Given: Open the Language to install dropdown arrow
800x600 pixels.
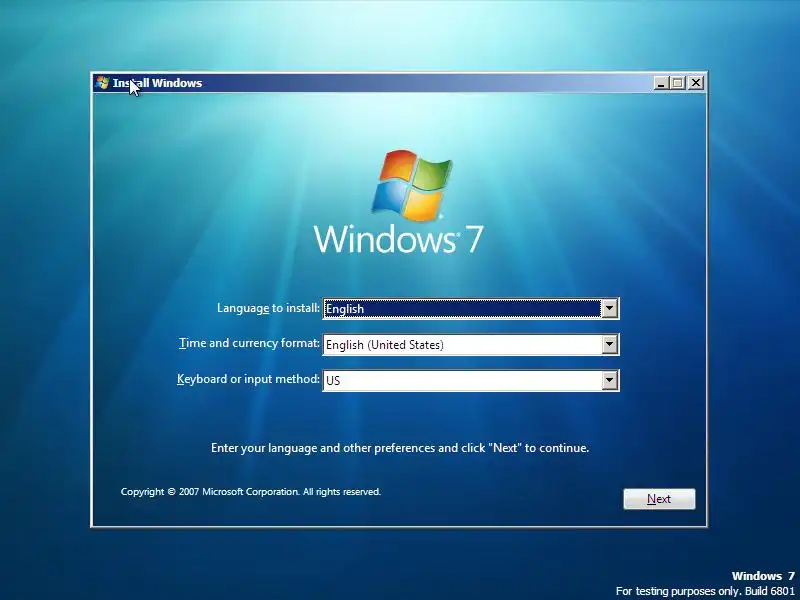Looking at the screenshot, I should click(x=609, y=309).
